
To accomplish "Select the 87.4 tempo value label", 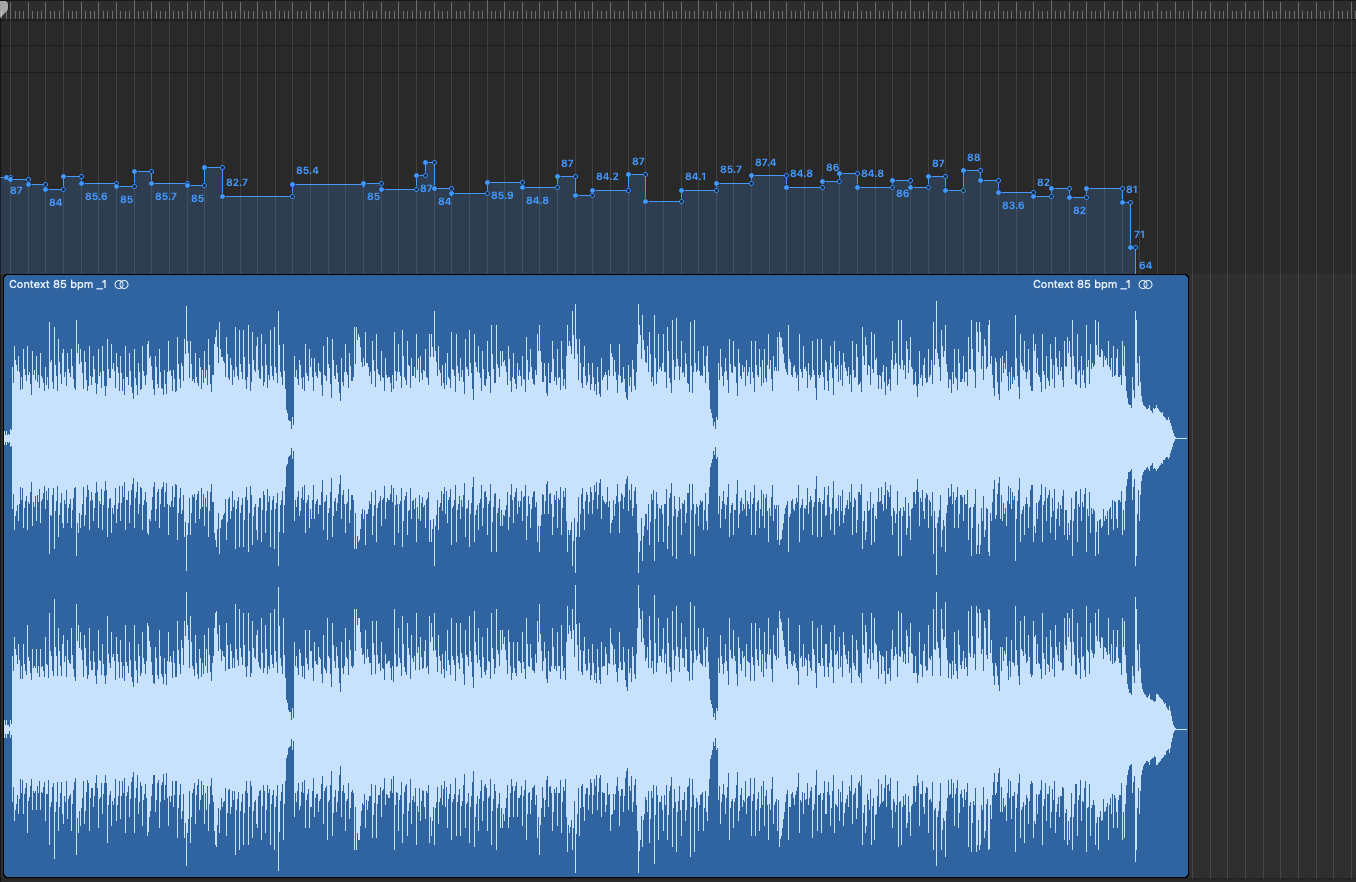I will coord(766,163).
